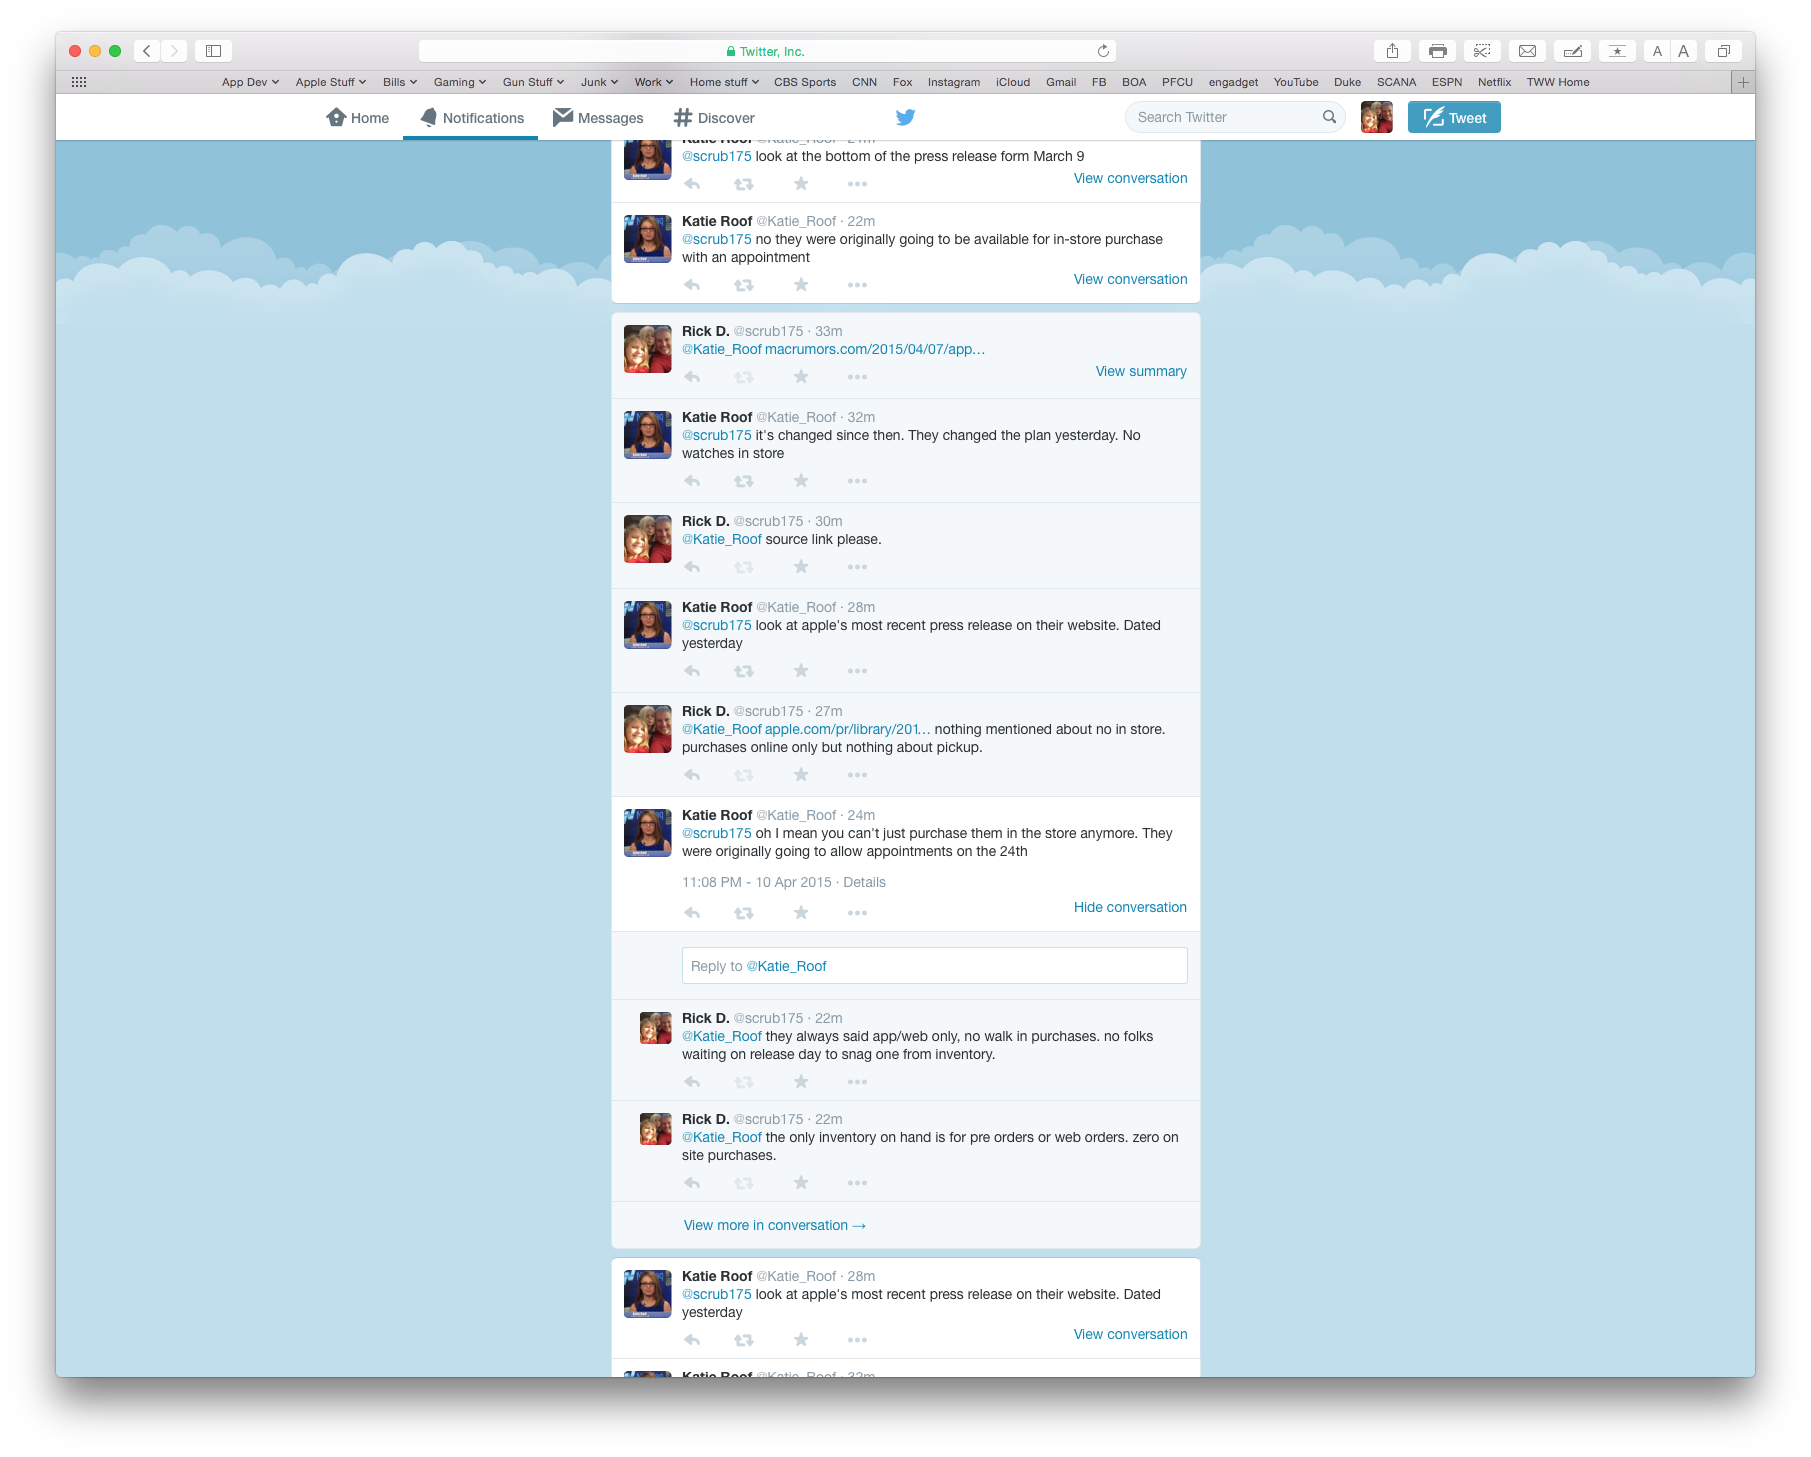The image size is (1811, 1457).
Task: Open the Share menu icon in toolbar
Action: [x=1392, y=51]
